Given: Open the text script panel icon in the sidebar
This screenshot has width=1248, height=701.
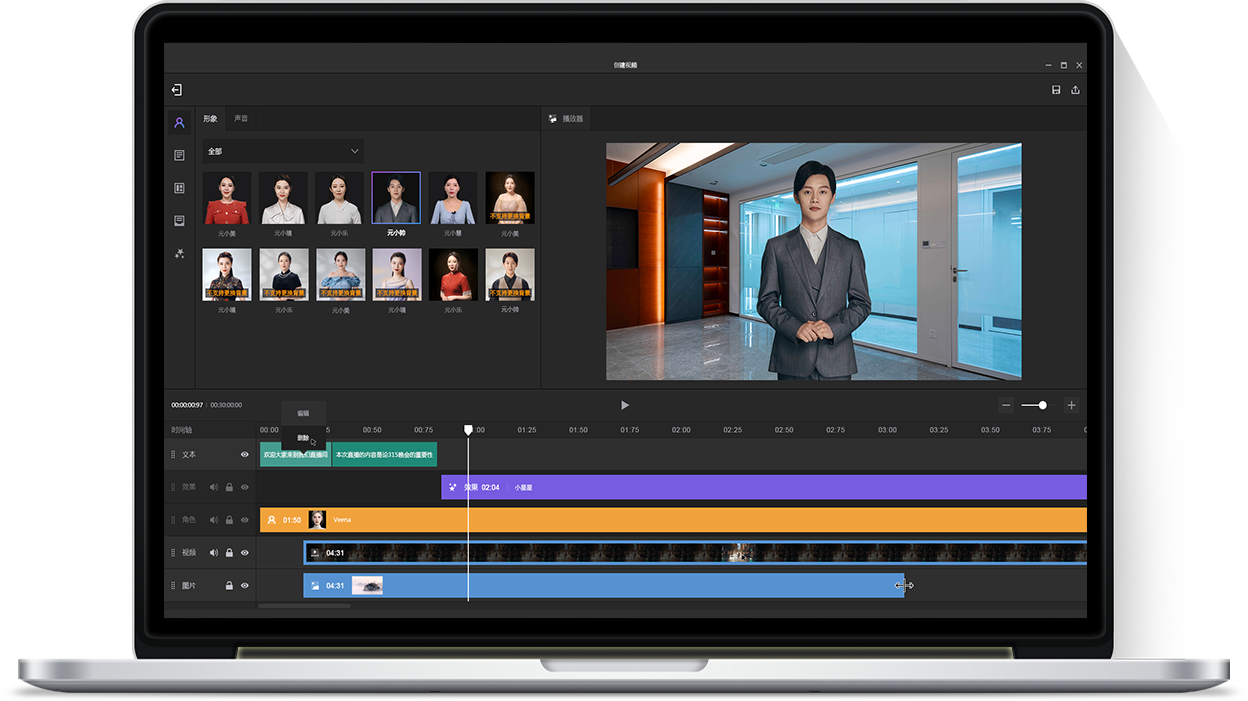Looking at the screenshot, I should click(179, 155).
